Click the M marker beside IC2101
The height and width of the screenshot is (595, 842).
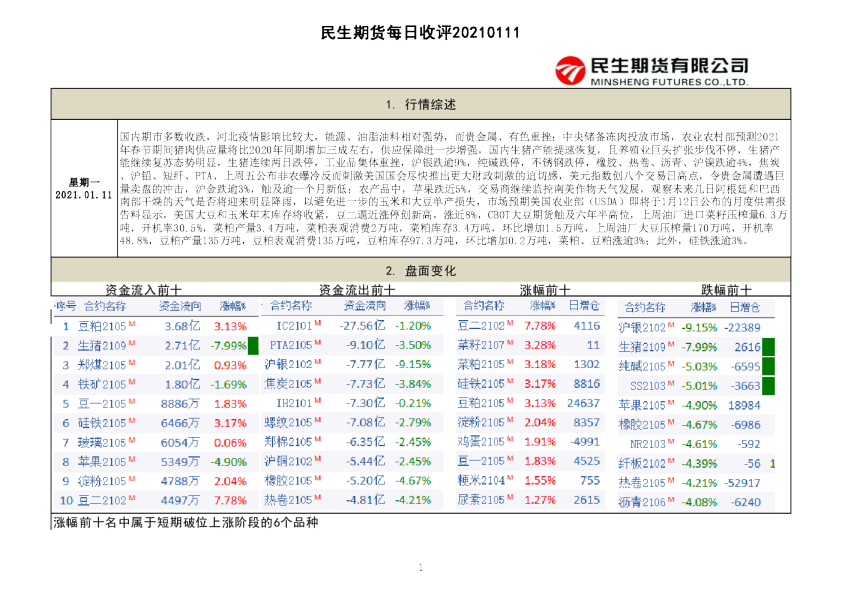pos(319,324)
